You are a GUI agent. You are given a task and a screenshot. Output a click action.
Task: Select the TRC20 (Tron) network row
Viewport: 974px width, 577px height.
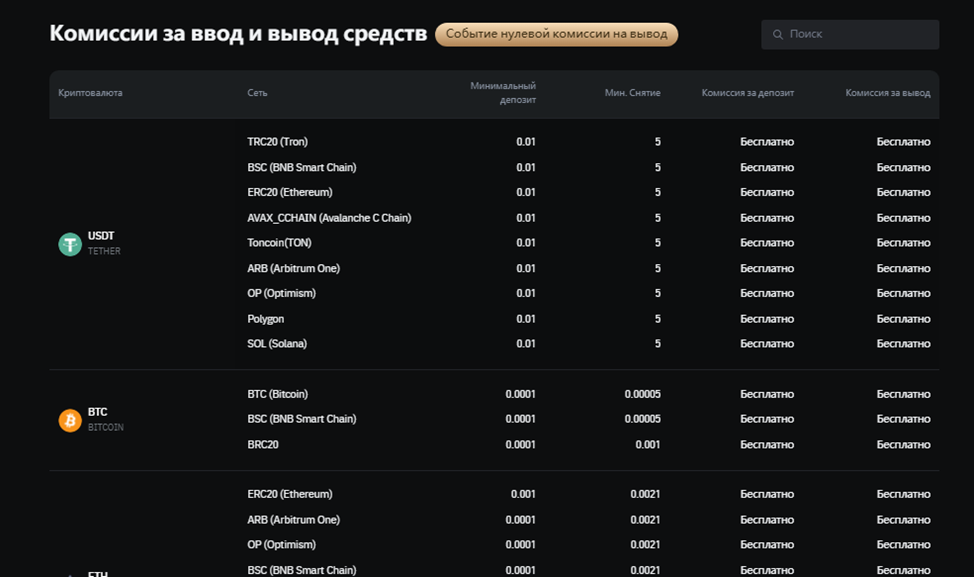click(278, 142)
